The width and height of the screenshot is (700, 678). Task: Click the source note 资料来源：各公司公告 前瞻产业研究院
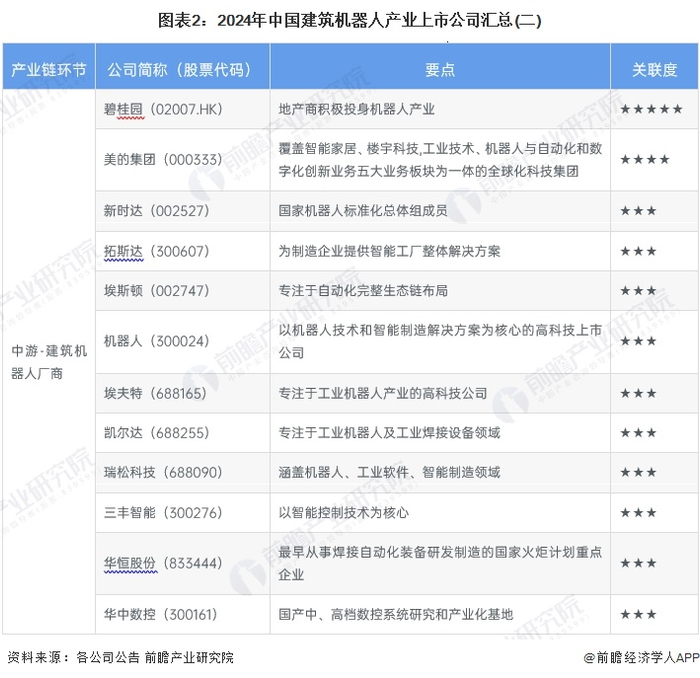point(120,657)
